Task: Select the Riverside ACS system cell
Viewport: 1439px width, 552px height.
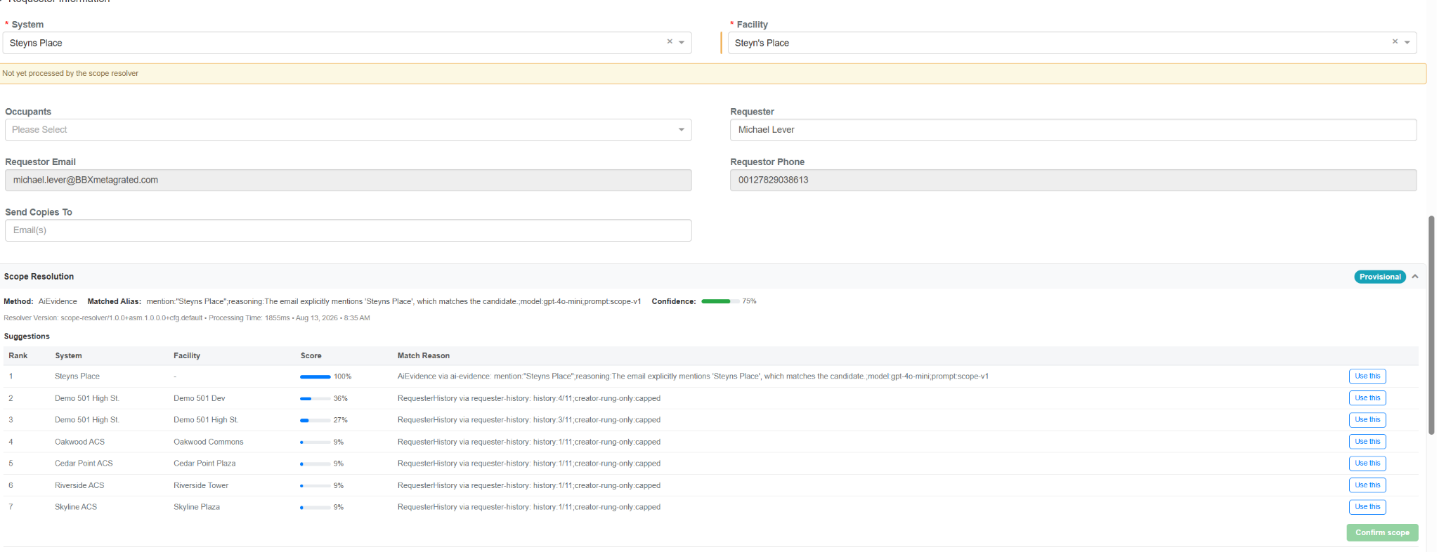Action: point(80,486)
